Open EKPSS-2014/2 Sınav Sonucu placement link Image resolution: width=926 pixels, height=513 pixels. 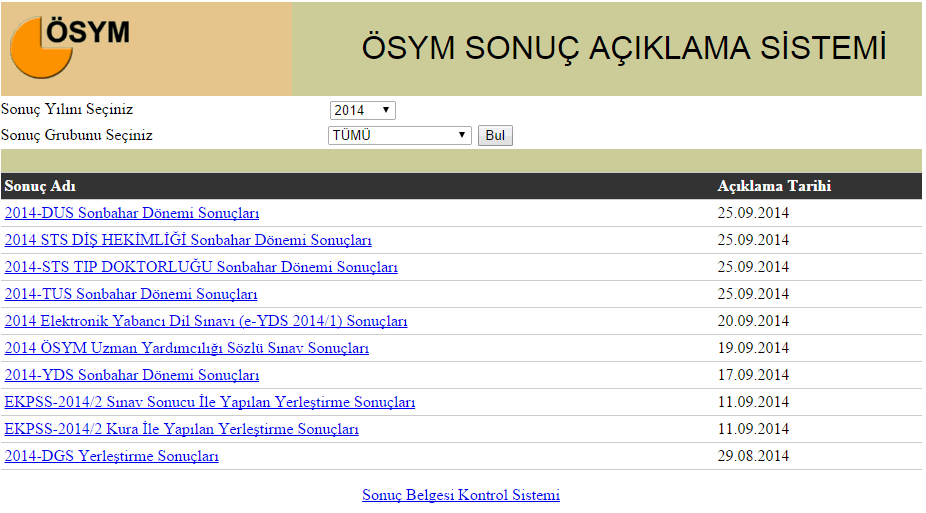click(210, 402)
